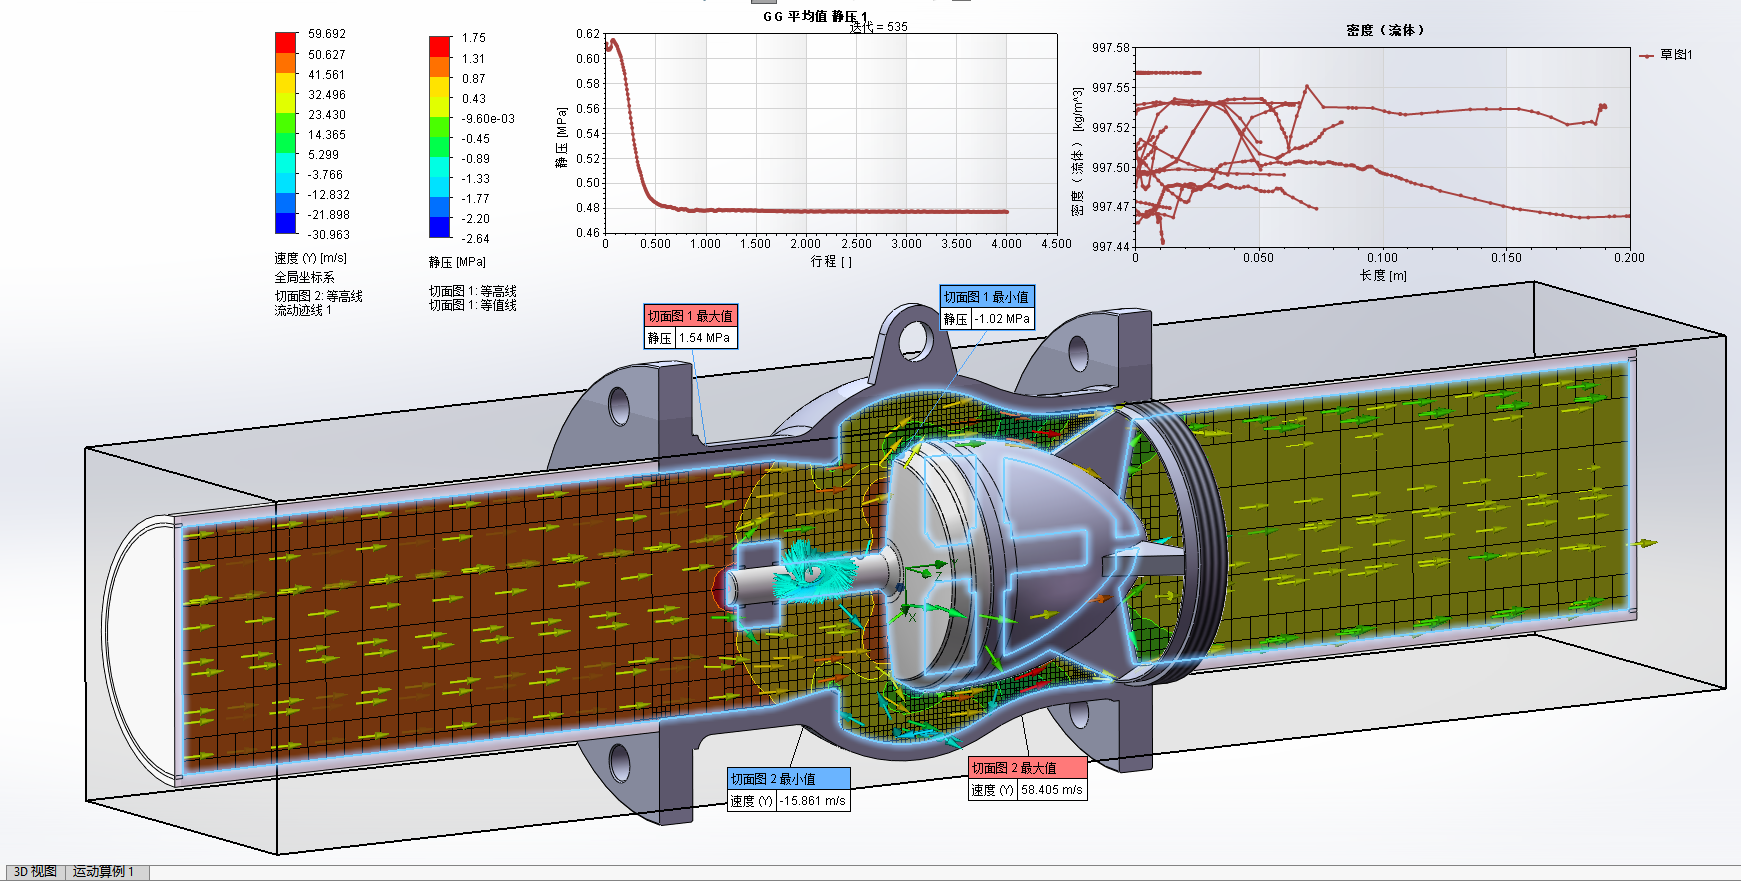Select the 长度 [m] axis label

[1383, 275]
